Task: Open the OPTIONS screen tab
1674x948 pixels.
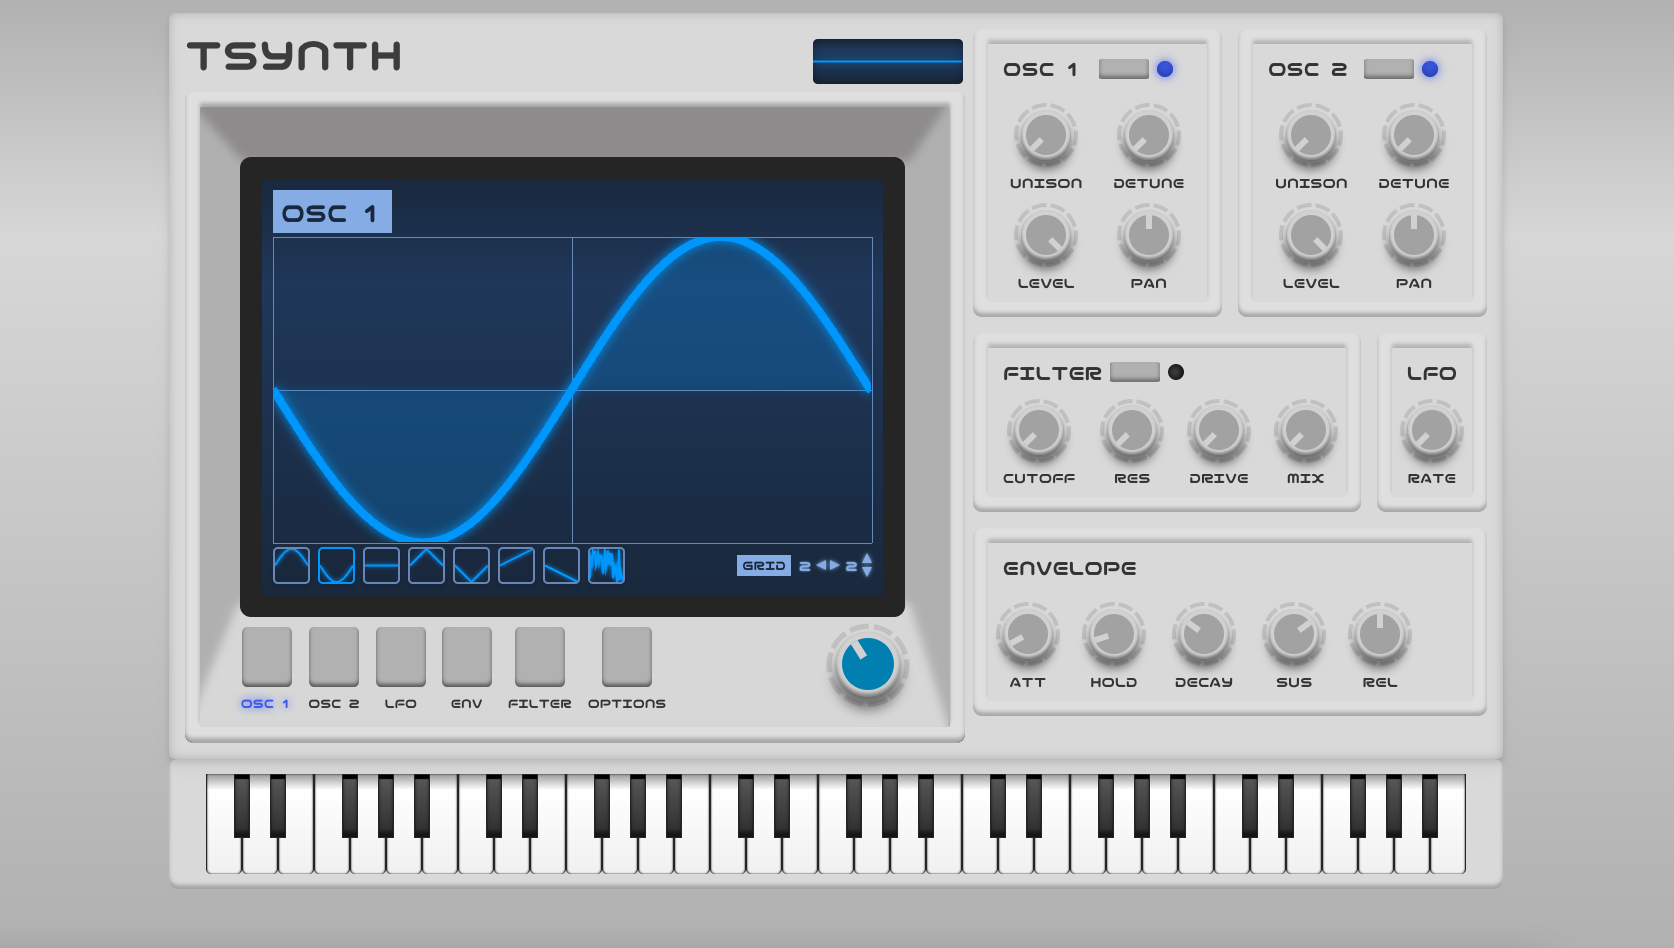Action: click(627, 657)
